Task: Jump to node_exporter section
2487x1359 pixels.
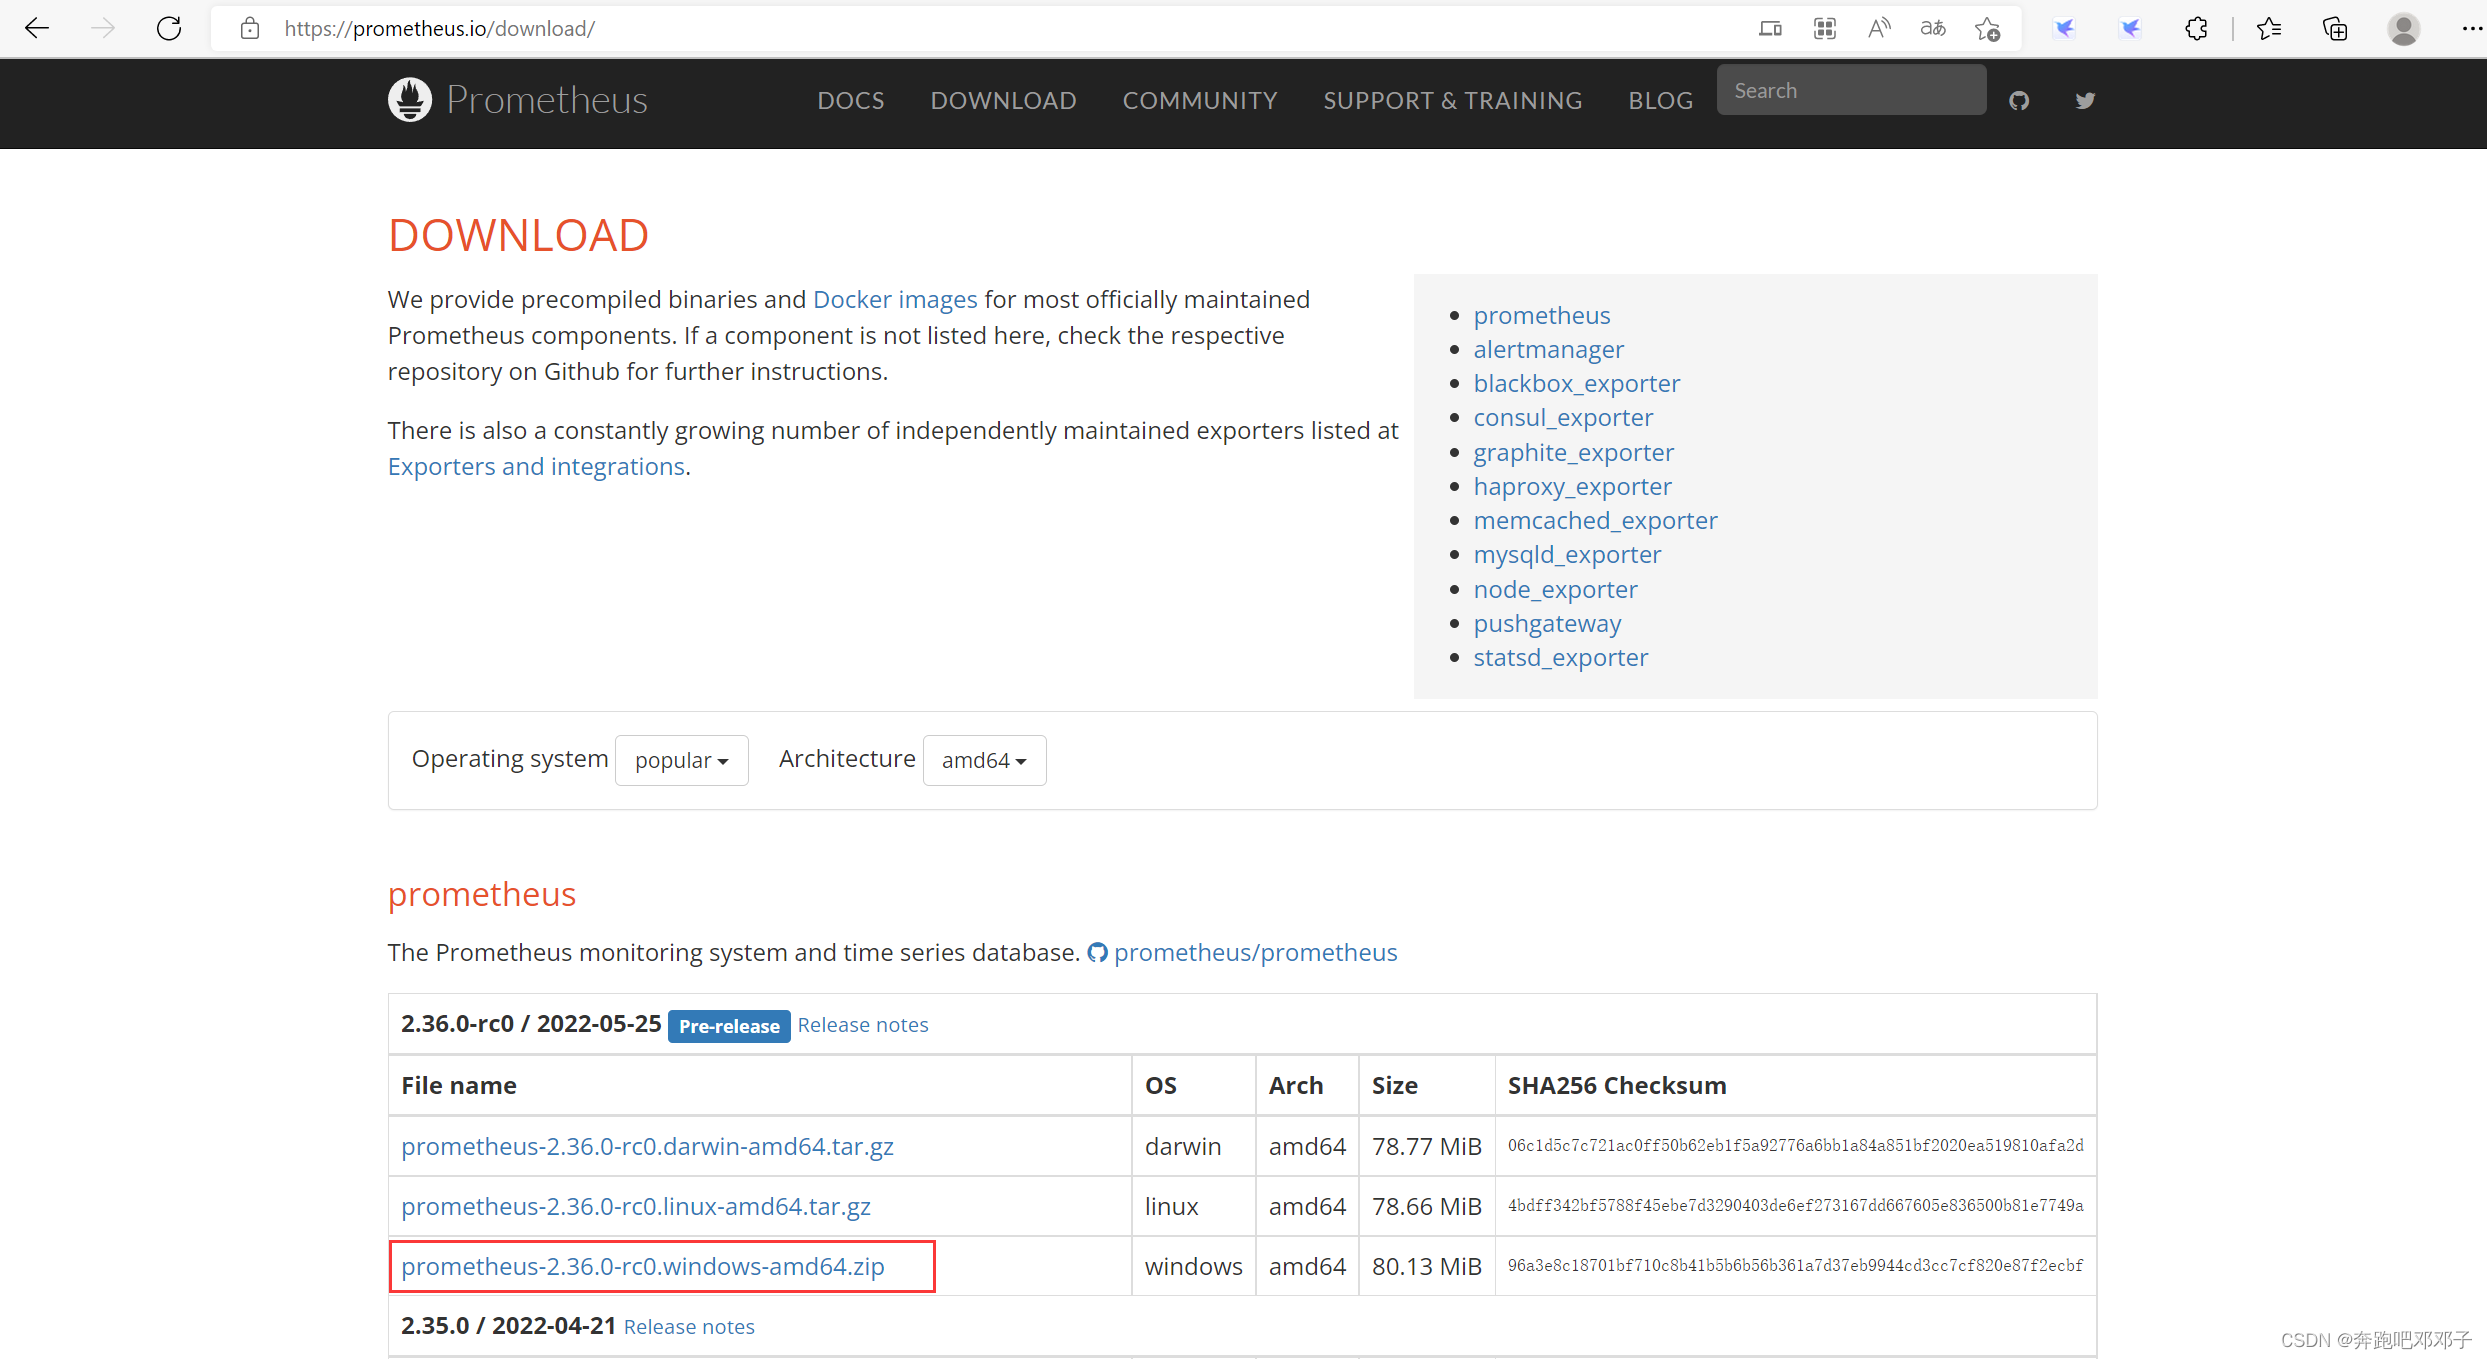Action: (1555, 589)
